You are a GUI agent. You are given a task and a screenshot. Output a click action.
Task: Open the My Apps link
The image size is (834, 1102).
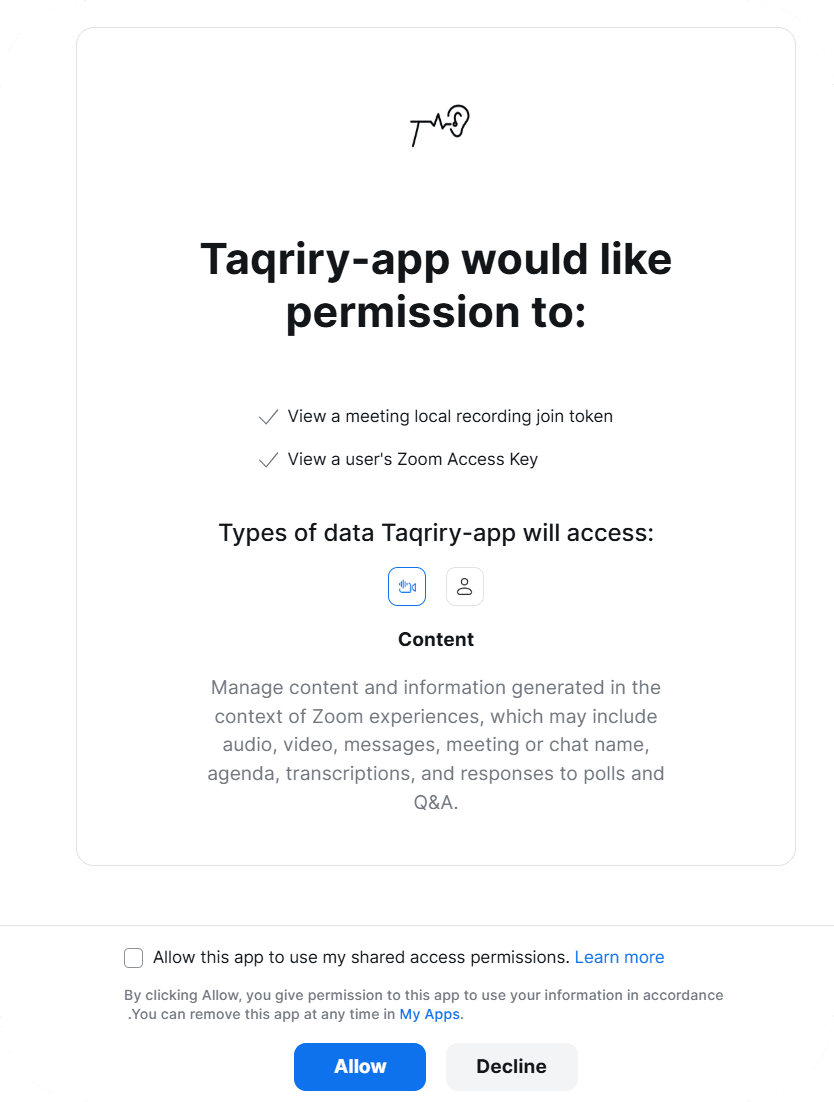429,1013
